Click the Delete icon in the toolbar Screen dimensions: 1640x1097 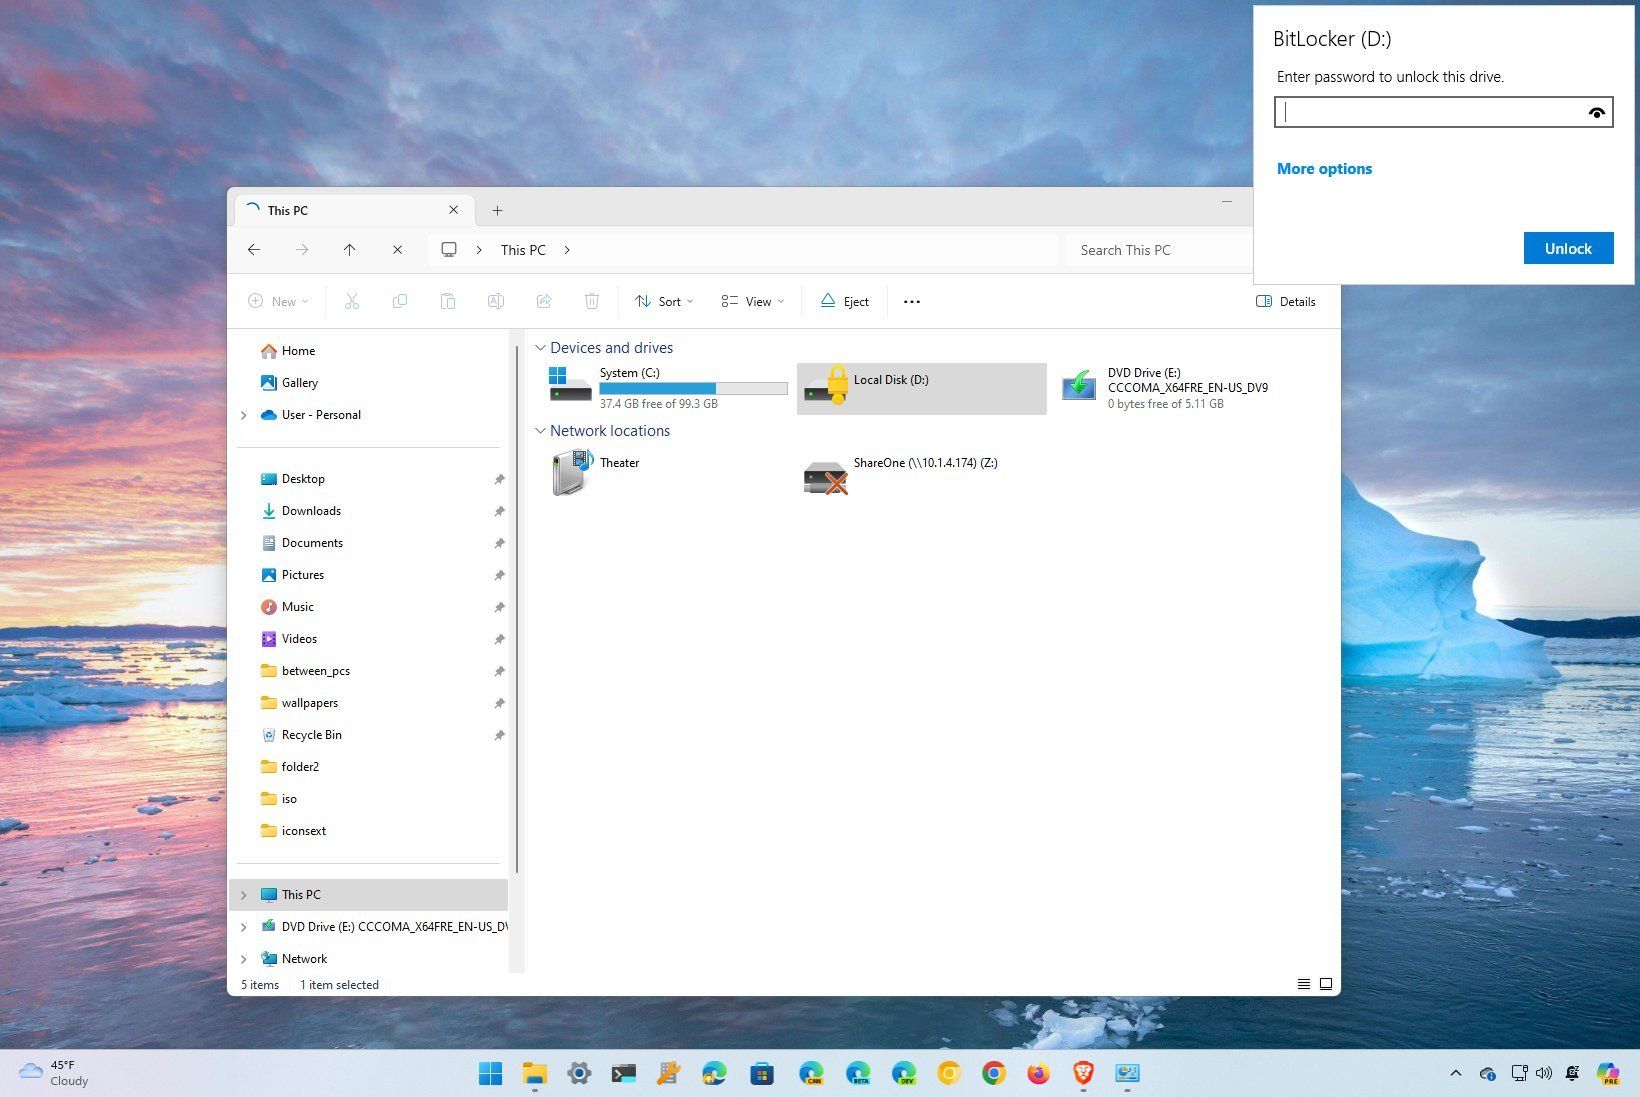592,301
